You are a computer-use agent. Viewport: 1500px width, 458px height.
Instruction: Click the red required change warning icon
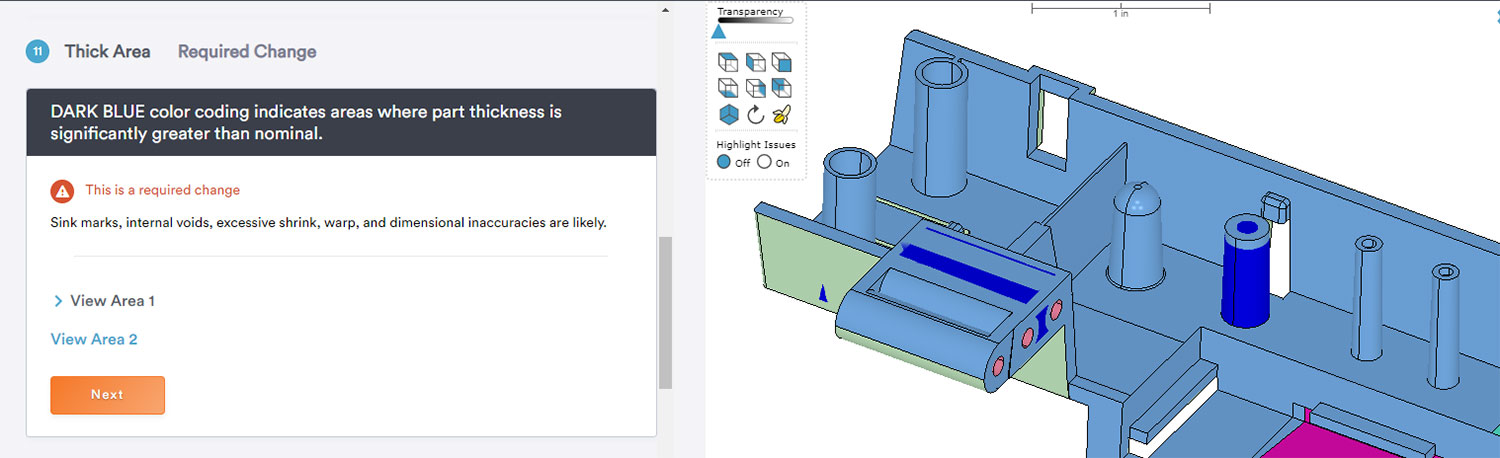(62, 191)
